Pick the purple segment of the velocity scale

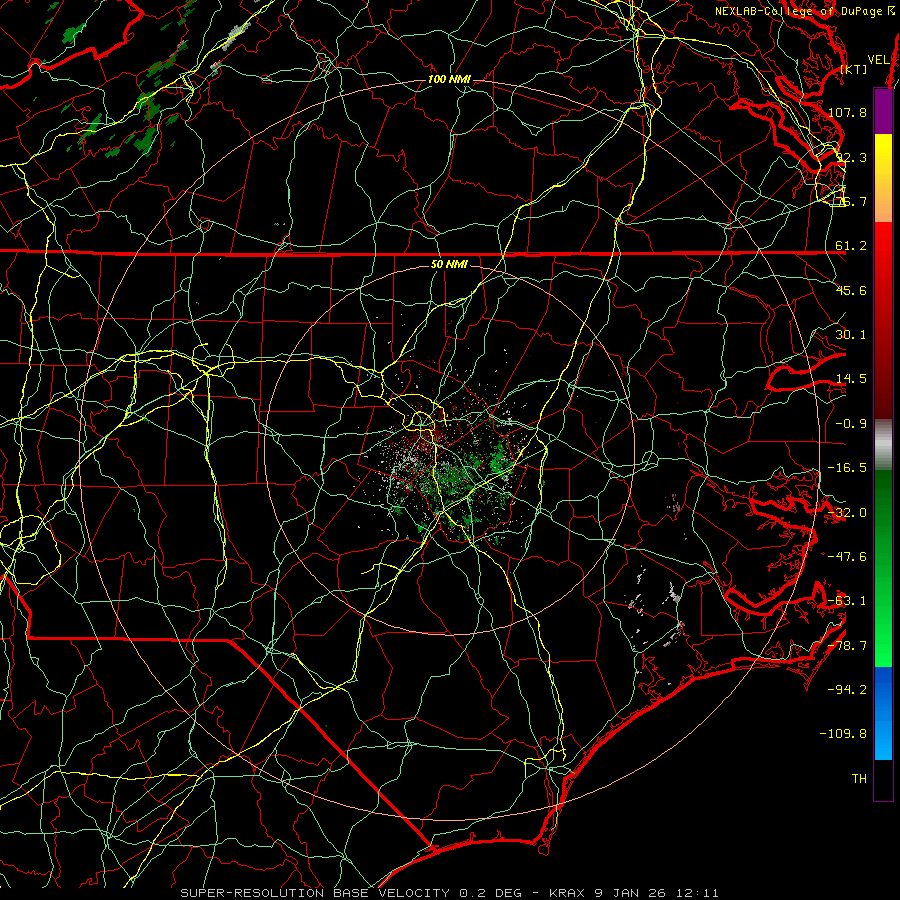(x=883, y=111)
